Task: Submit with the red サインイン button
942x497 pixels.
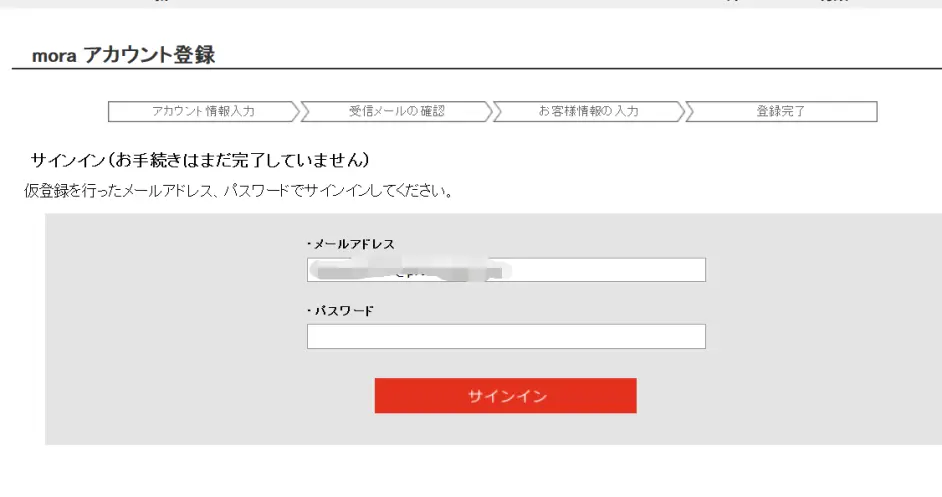Action: click(505, 395)
